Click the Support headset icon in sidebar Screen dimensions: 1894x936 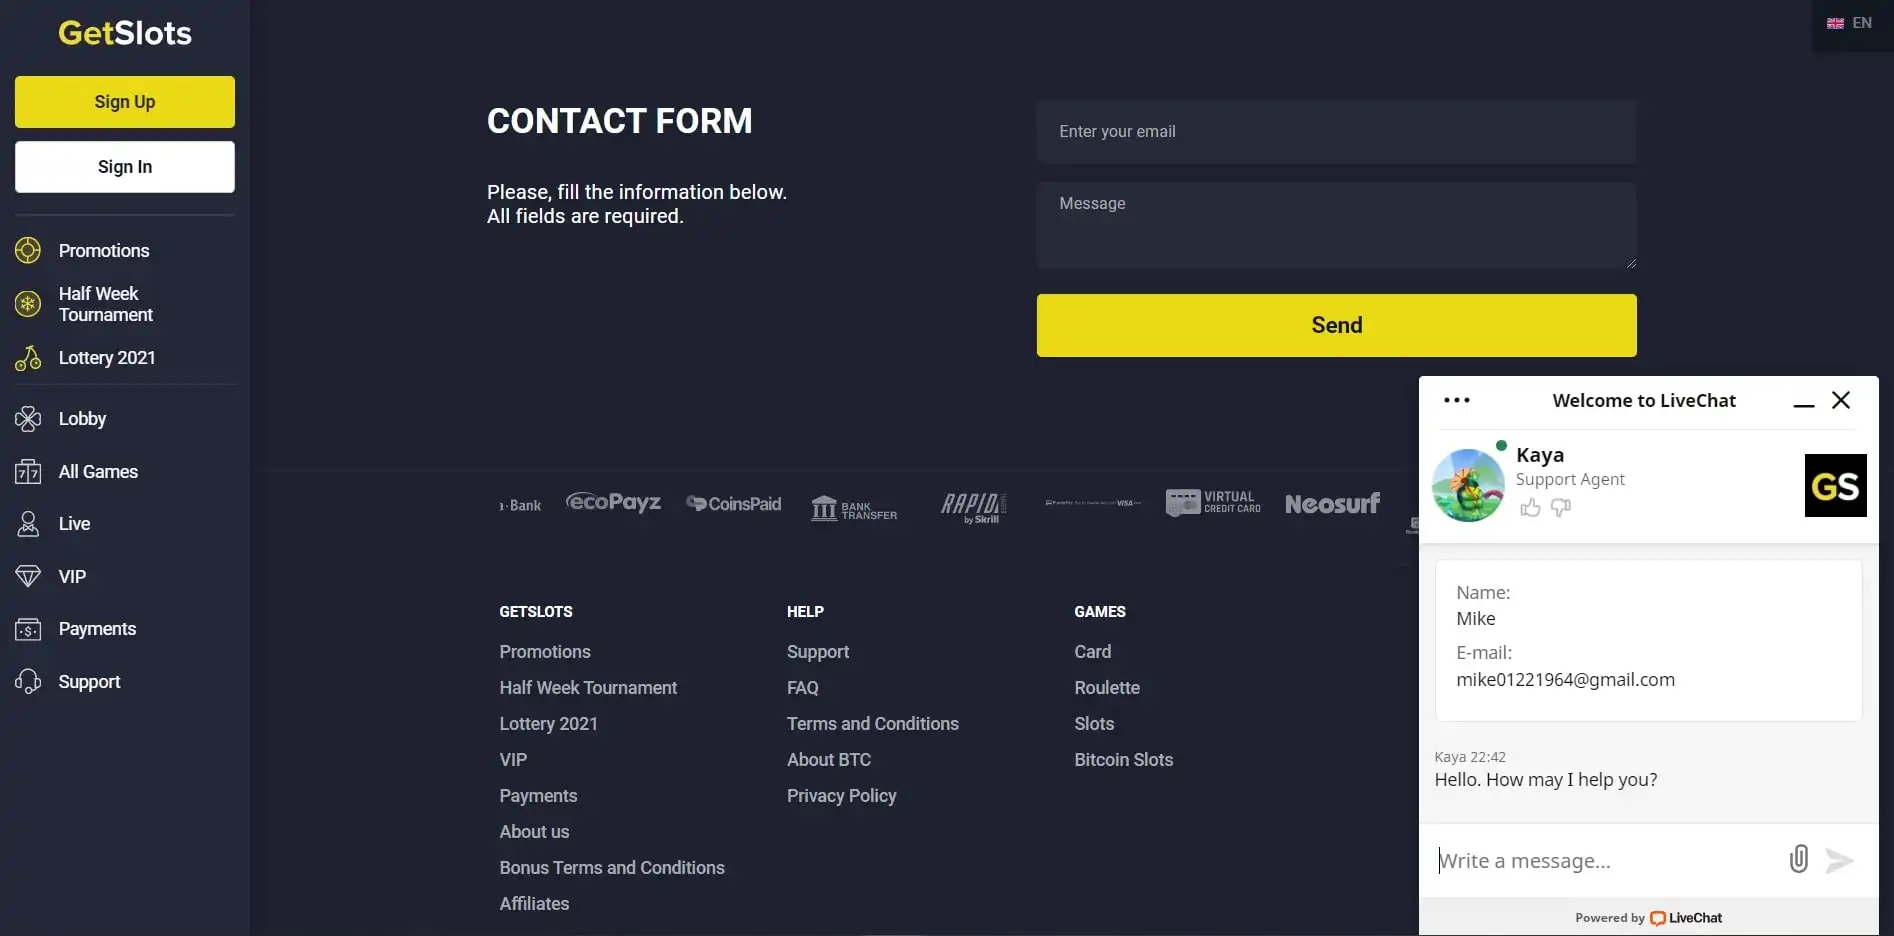click(x=28, y=682)
